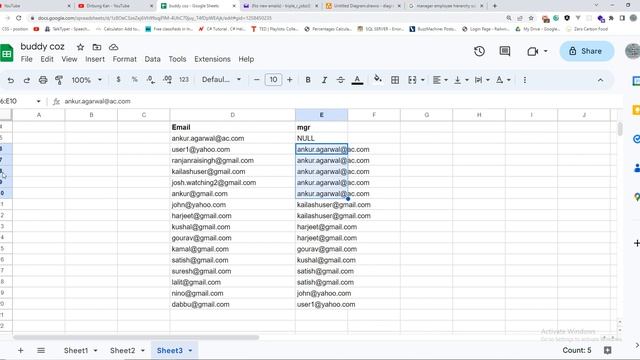This screenshot has width=640, height=360.
Task: Open more number formats 123
Action: pyautogui.click(x=184, y=80)
